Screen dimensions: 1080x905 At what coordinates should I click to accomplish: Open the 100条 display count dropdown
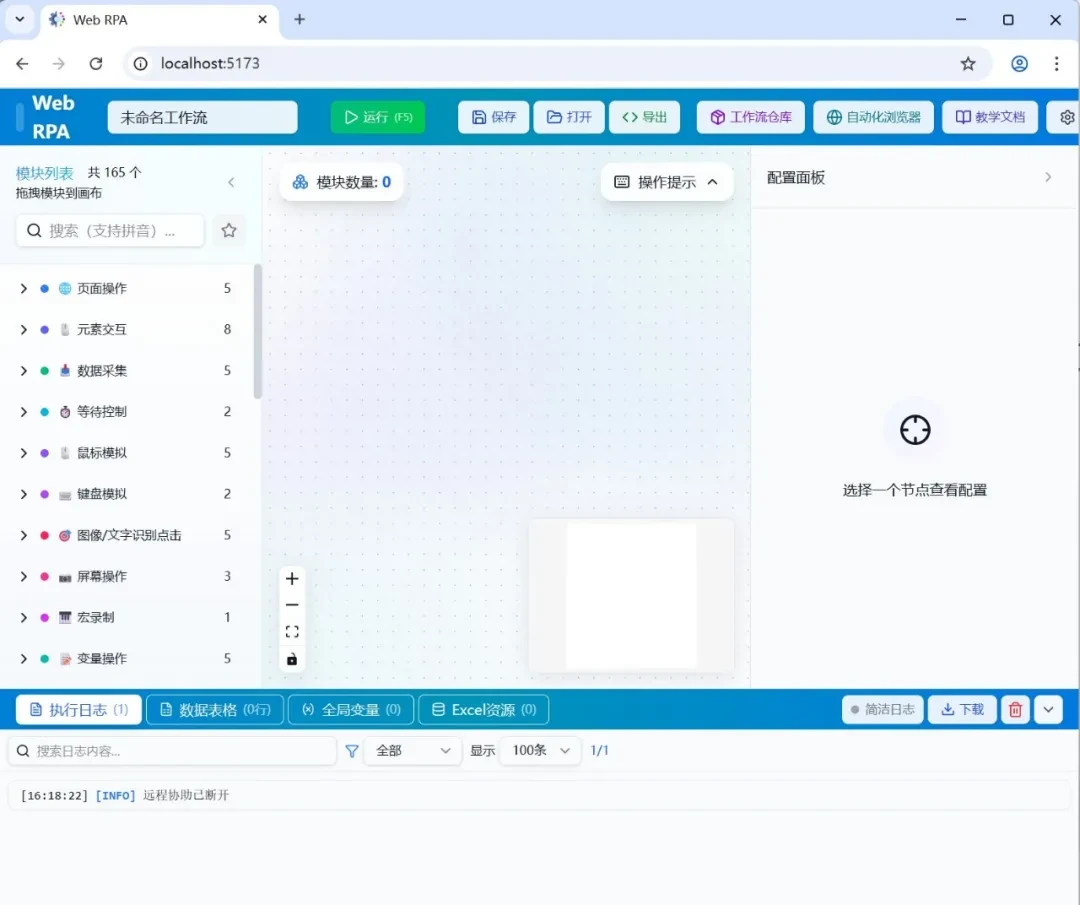coord(540,751)
